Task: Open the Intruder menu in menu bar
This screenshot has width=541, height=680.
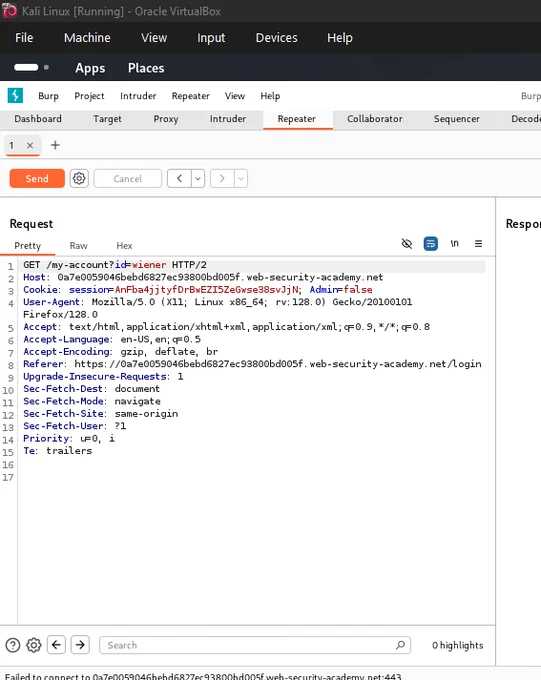Action: [x=138, y=96]
